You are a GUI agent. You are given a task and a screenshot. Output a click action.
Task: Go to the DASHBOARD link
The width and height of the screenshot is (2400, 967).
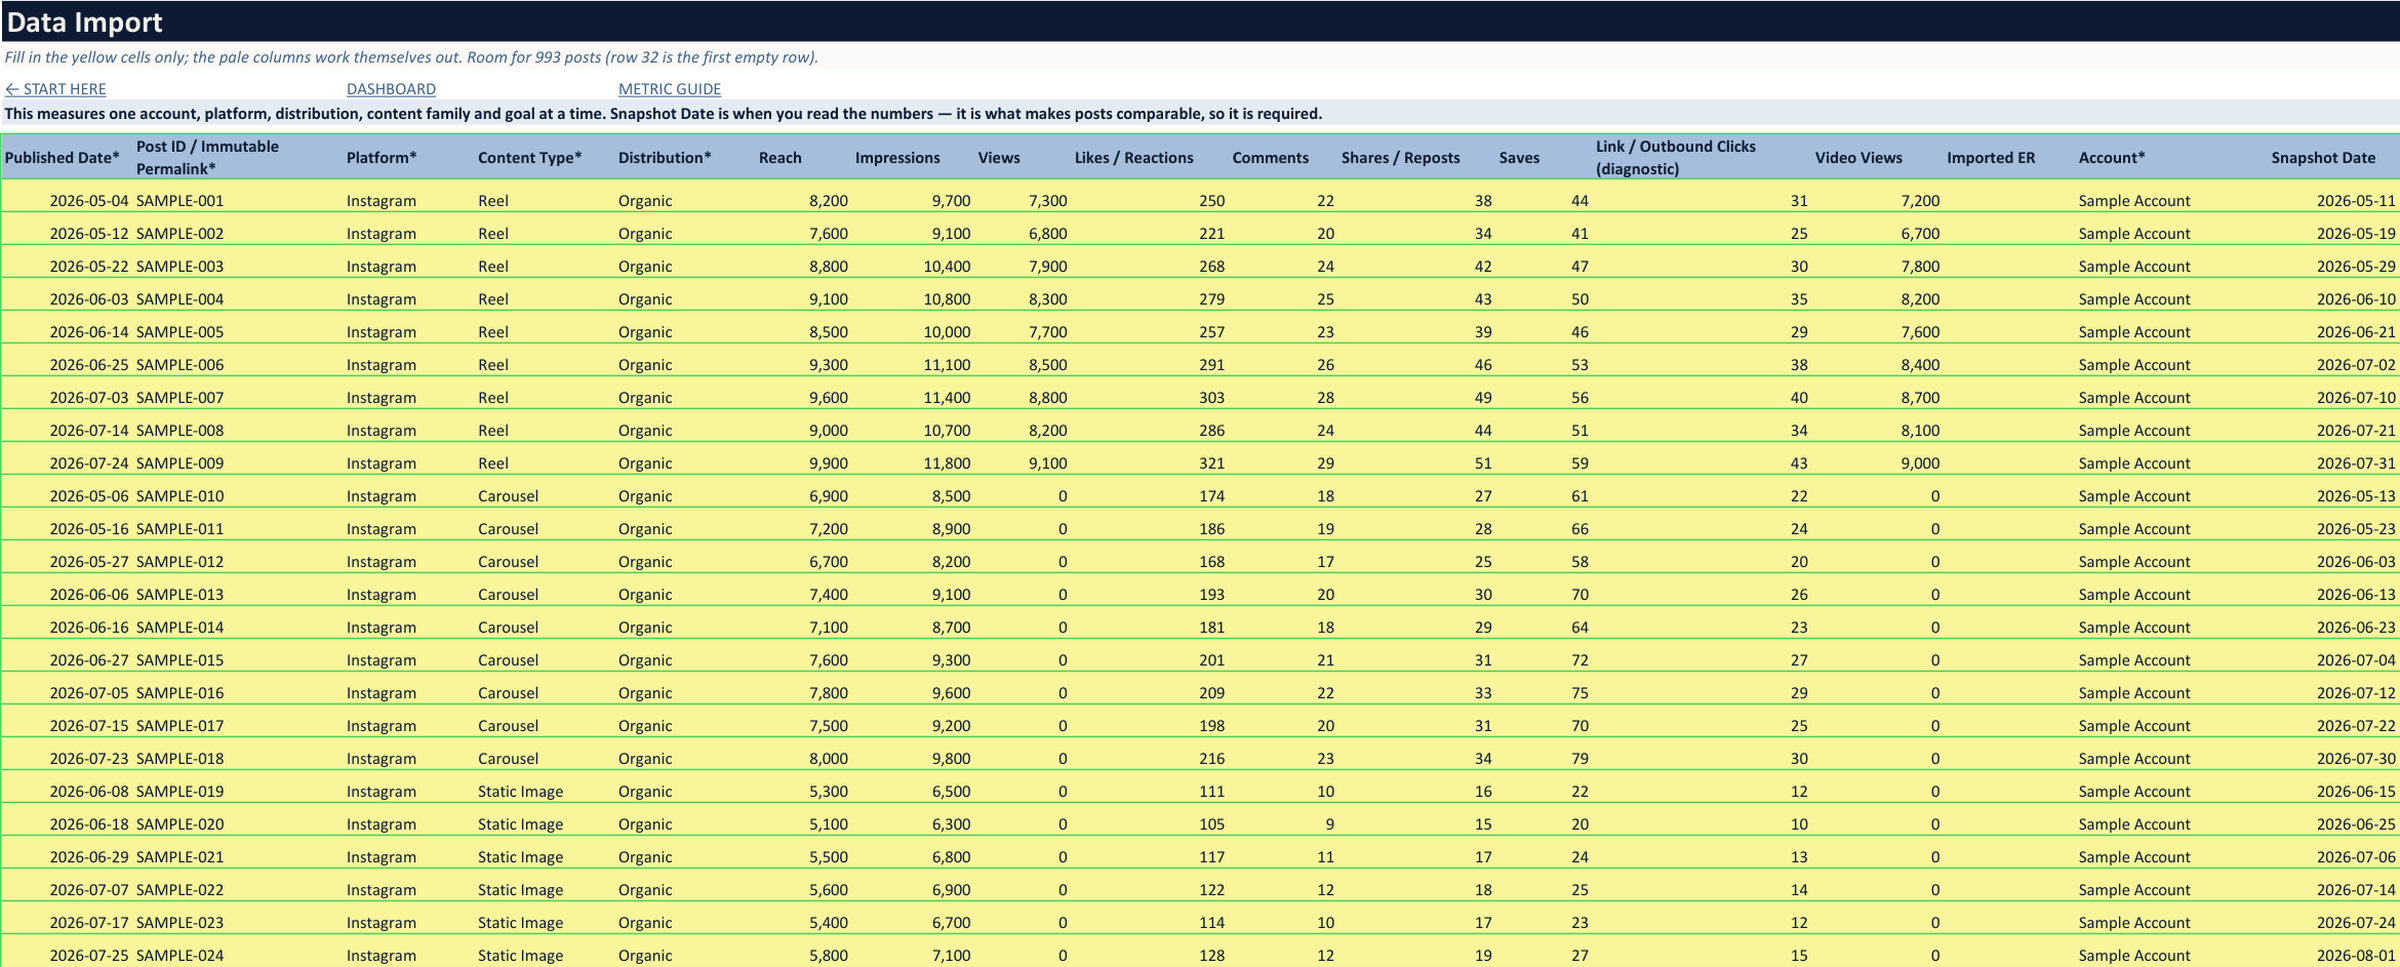pyautogui.click(x=391, y=89)
